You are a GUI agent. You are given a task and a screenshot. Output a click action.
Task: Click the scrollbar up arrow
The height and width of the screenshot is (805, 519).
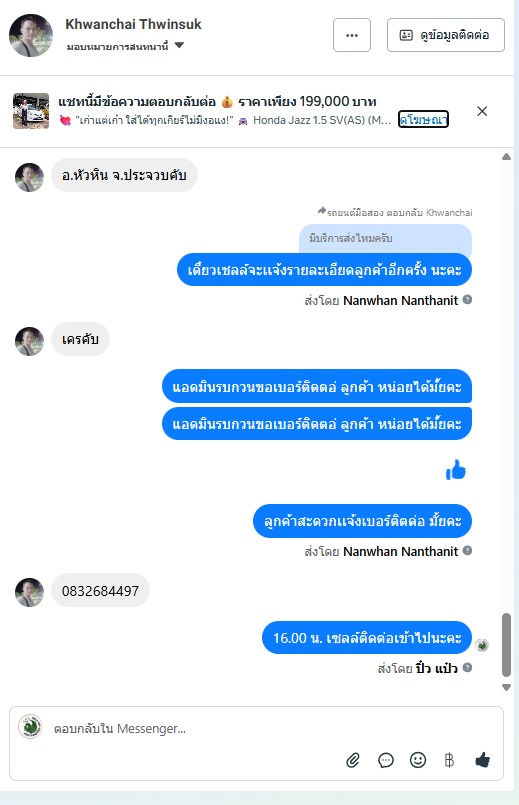tap(506, 157)
